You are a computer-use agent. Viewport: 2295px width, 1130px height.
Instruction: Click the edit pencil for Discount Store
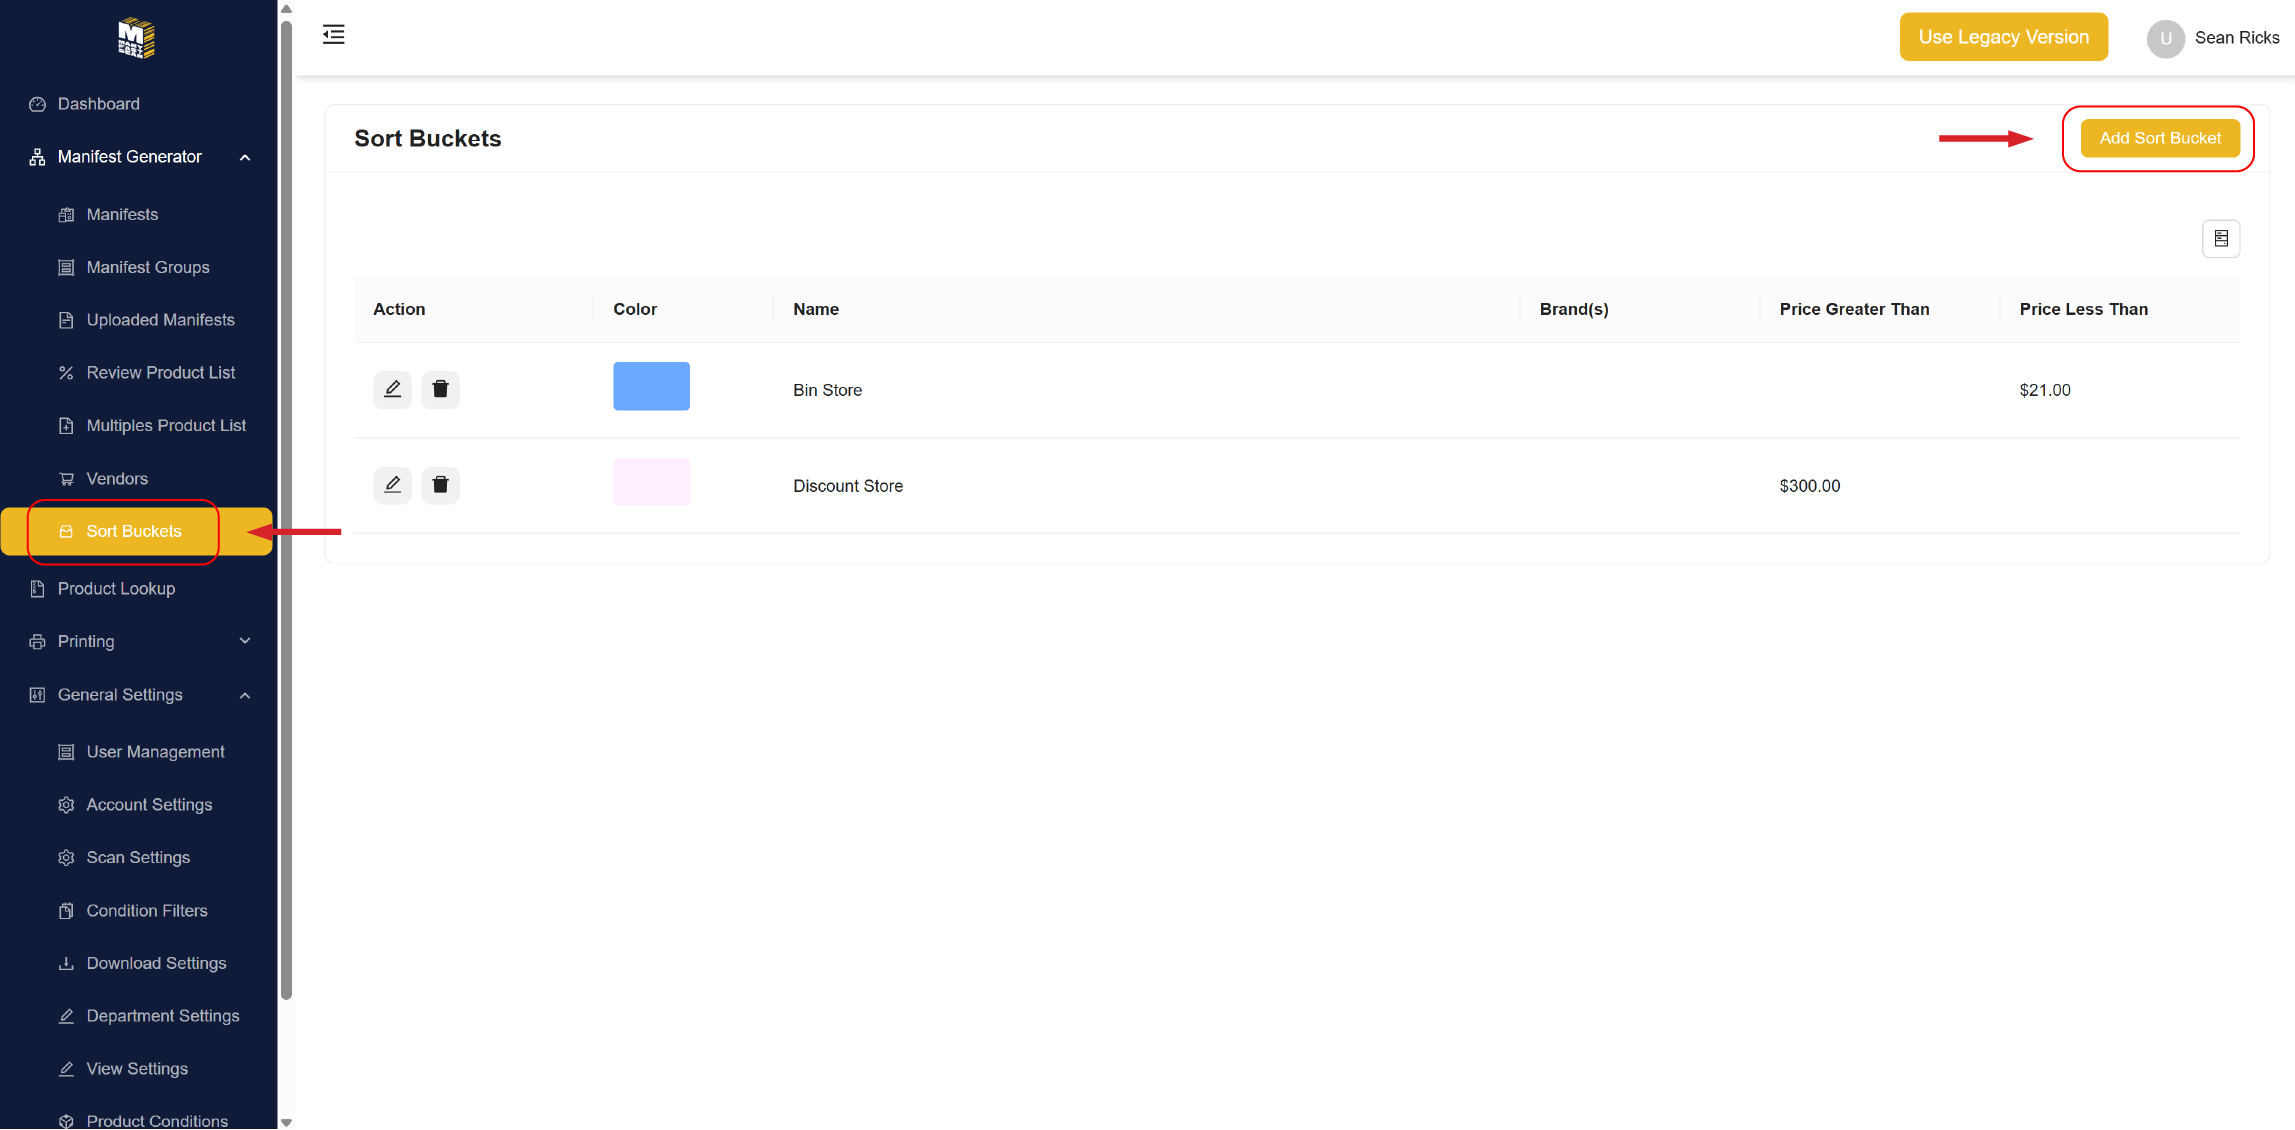click(392, 485)
